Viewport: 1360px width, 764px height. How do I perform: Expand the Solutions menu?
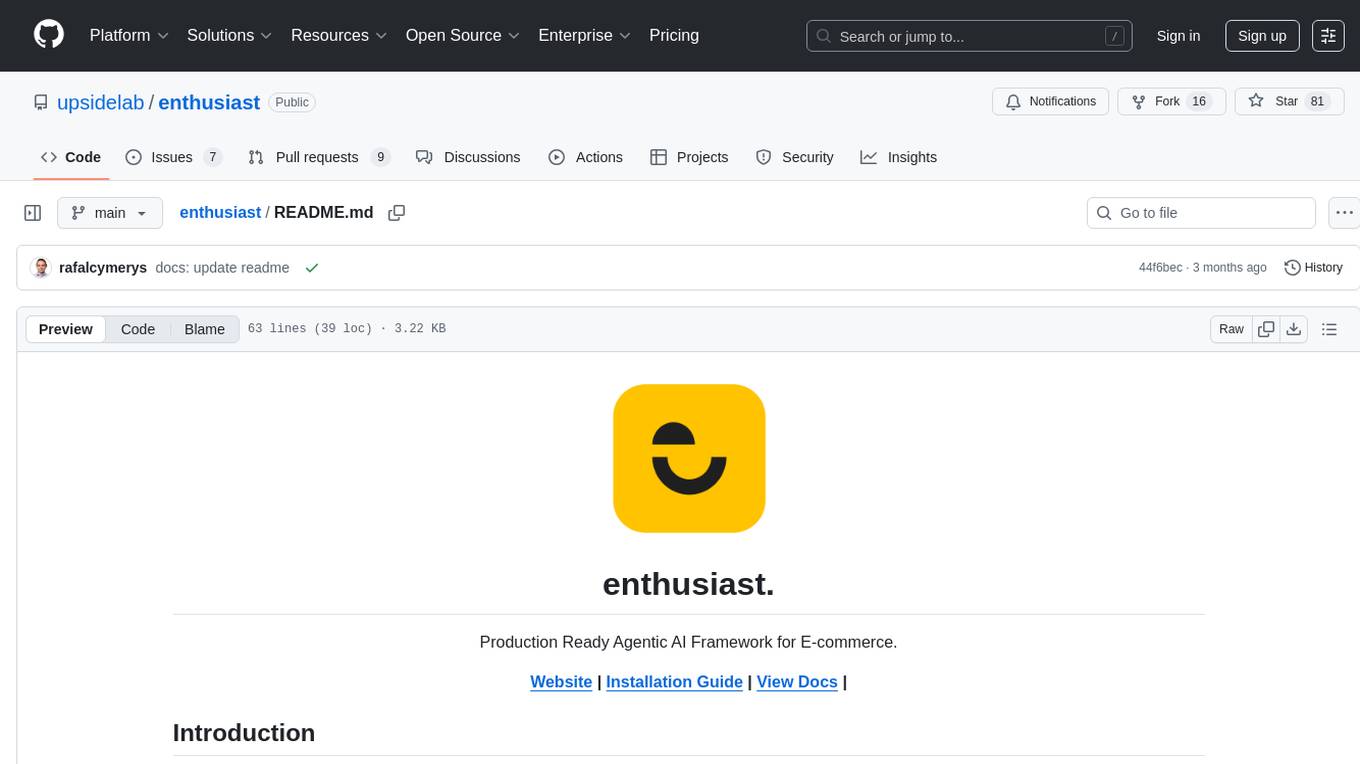pos(230,35)
